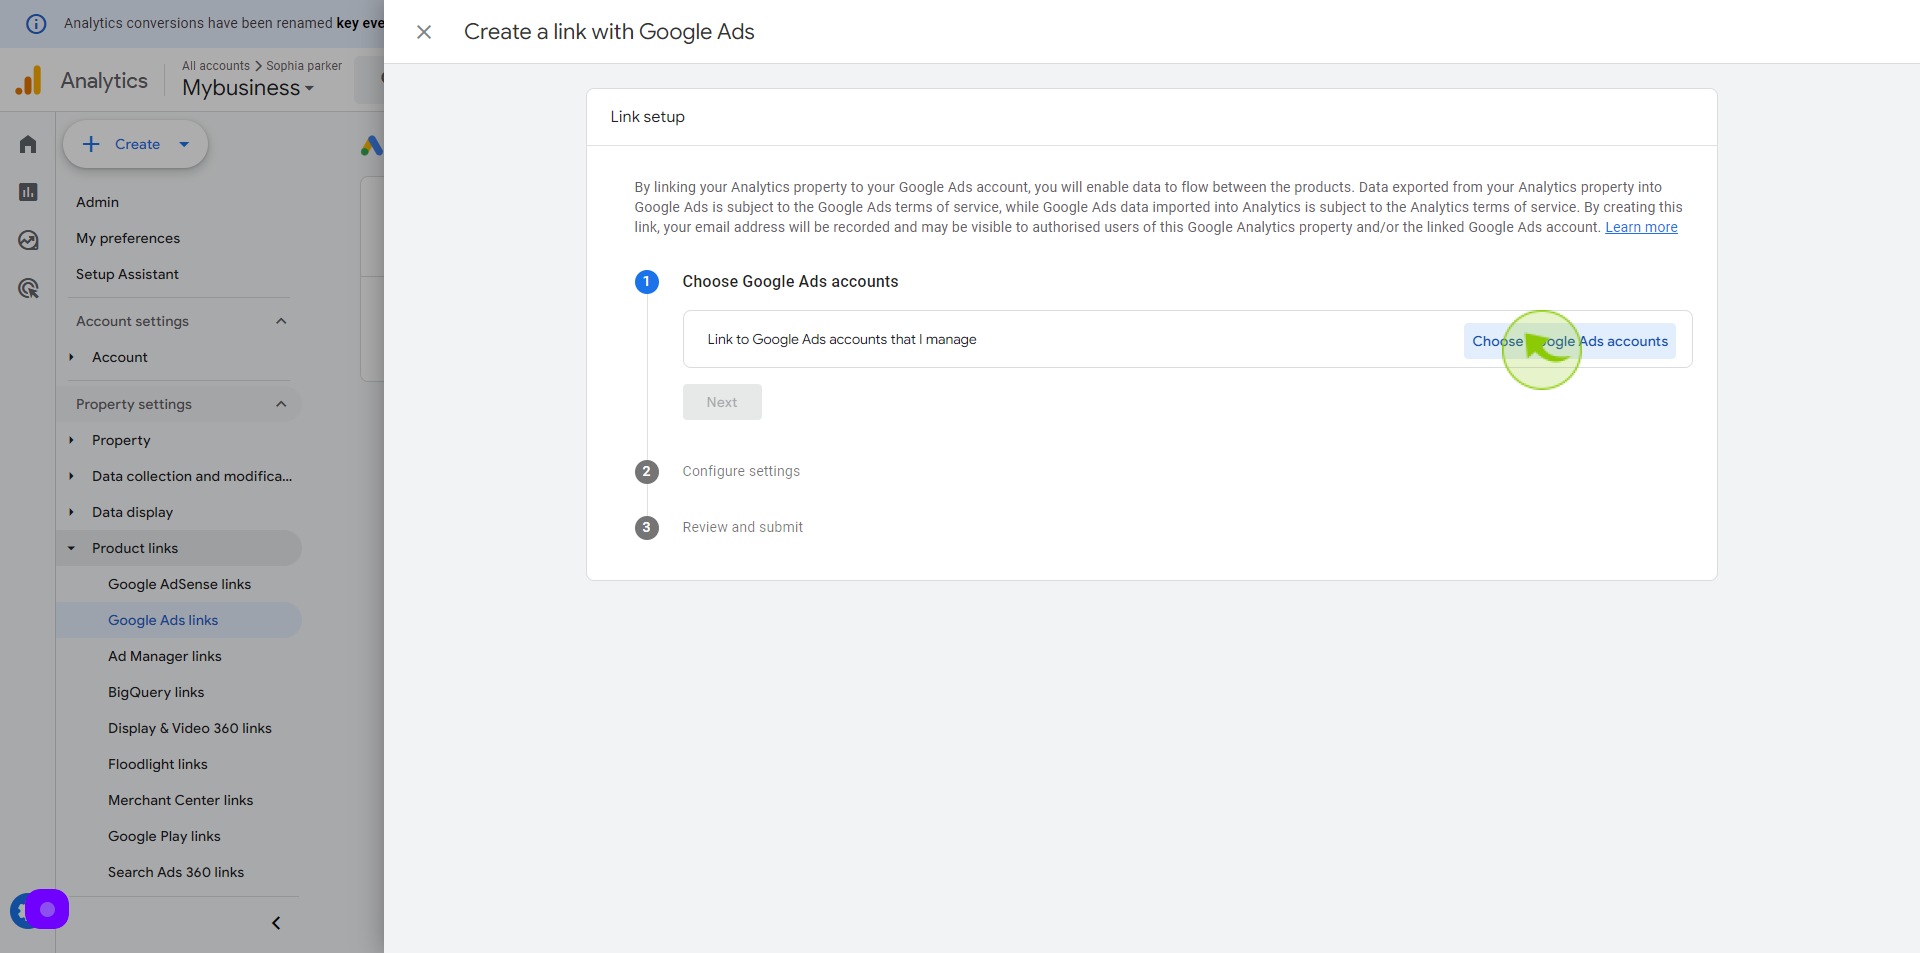Click step 3 Review and submit
This screenshot has width=1920, height=953.
(743, 527)
